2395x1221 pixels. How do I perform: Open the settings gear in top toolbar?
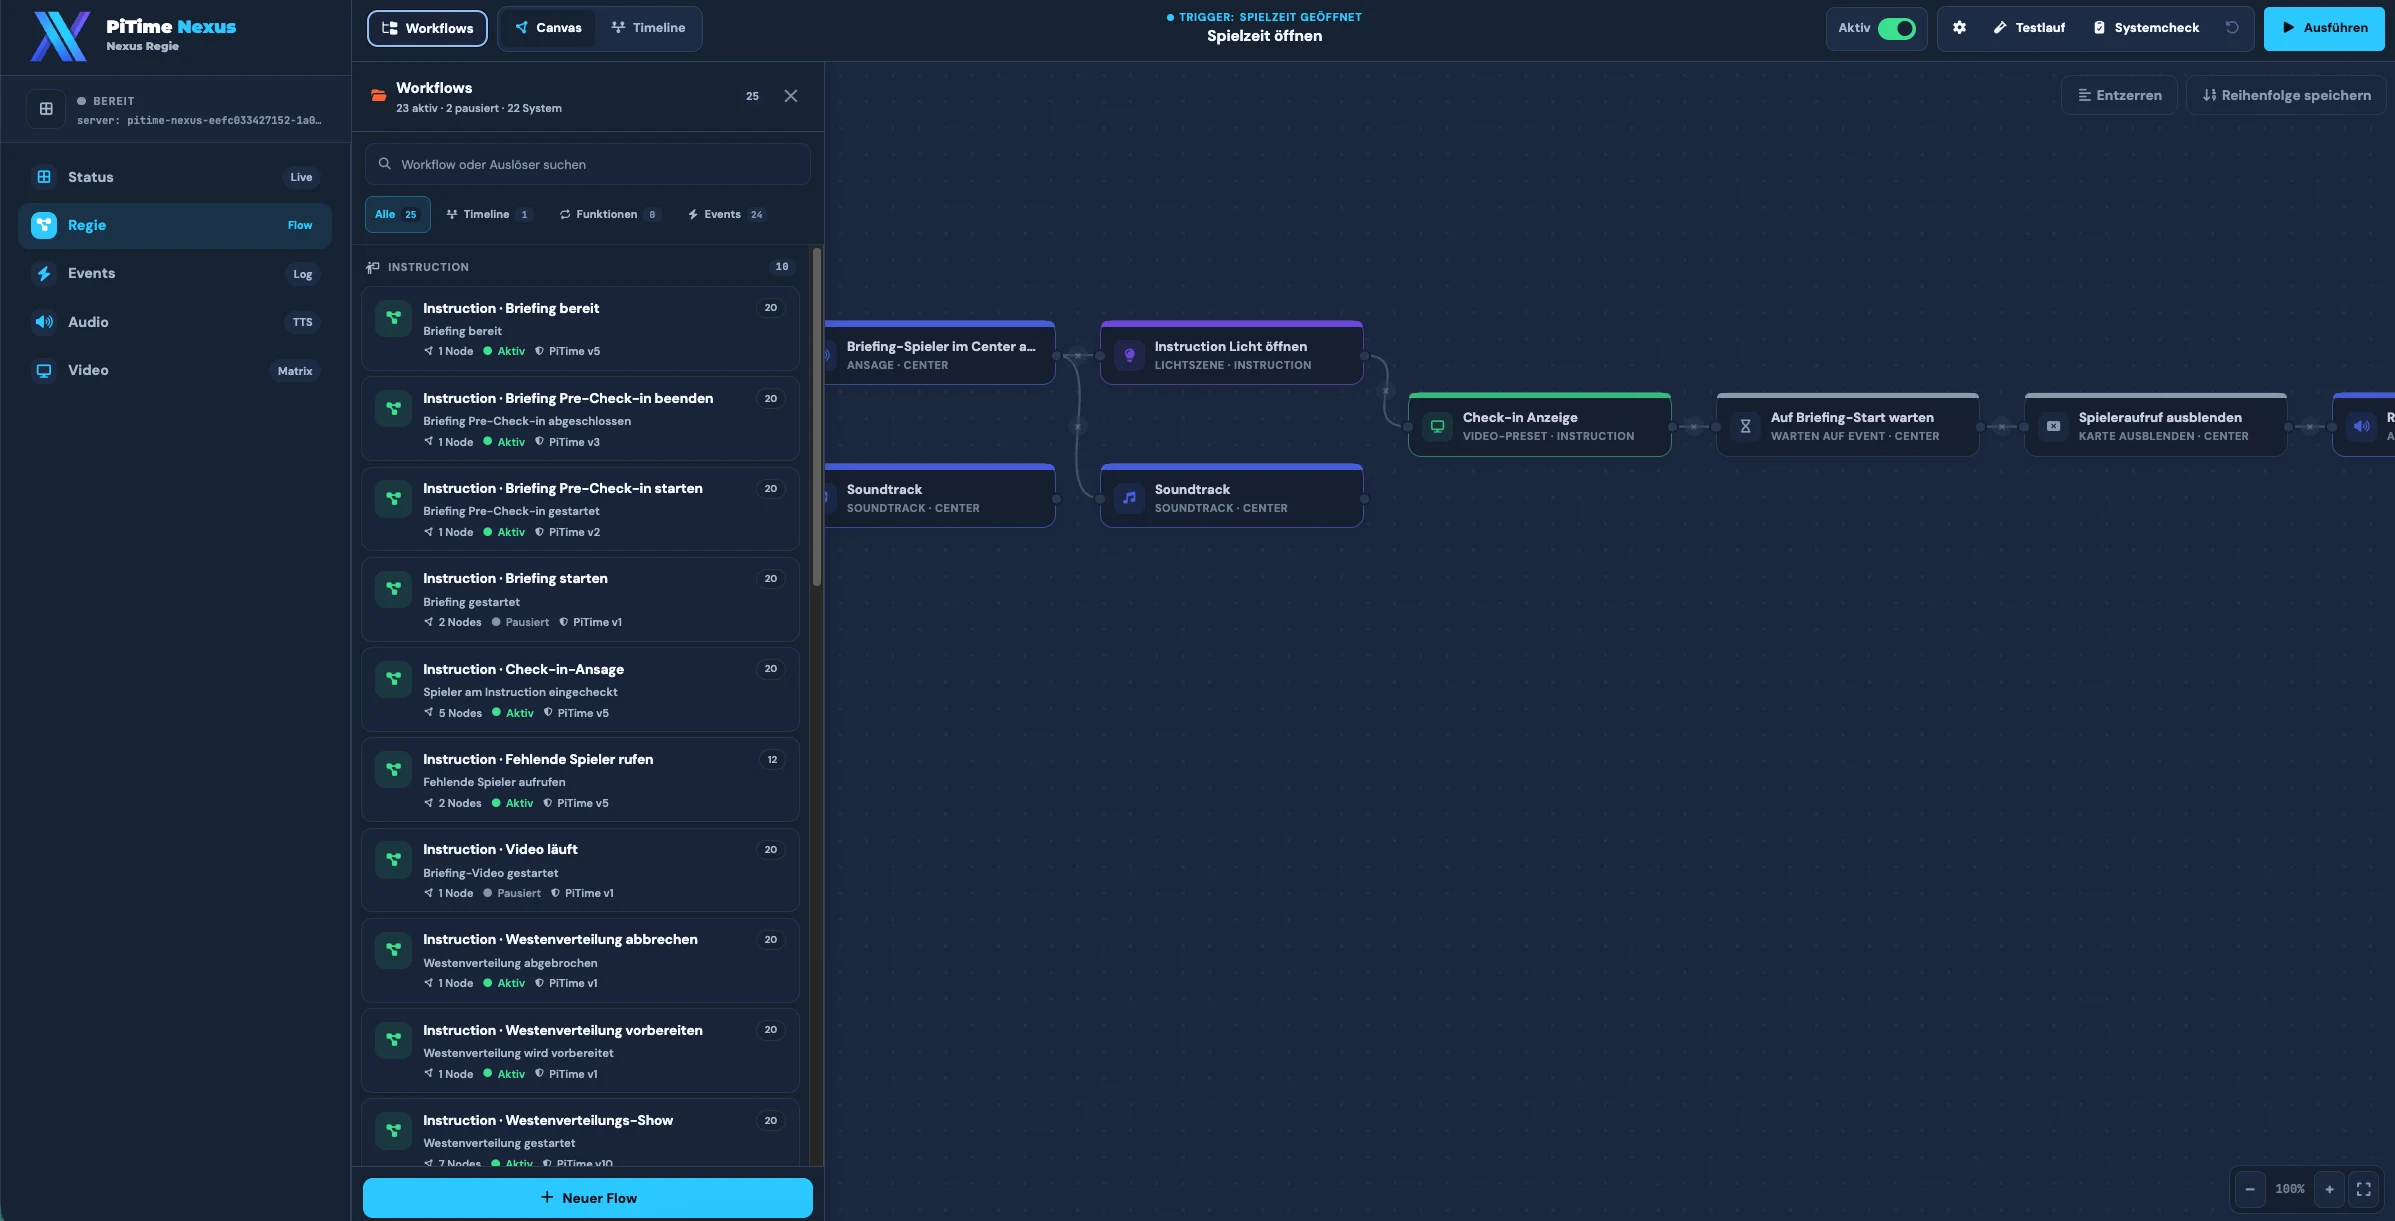(x=1959, y=28)
